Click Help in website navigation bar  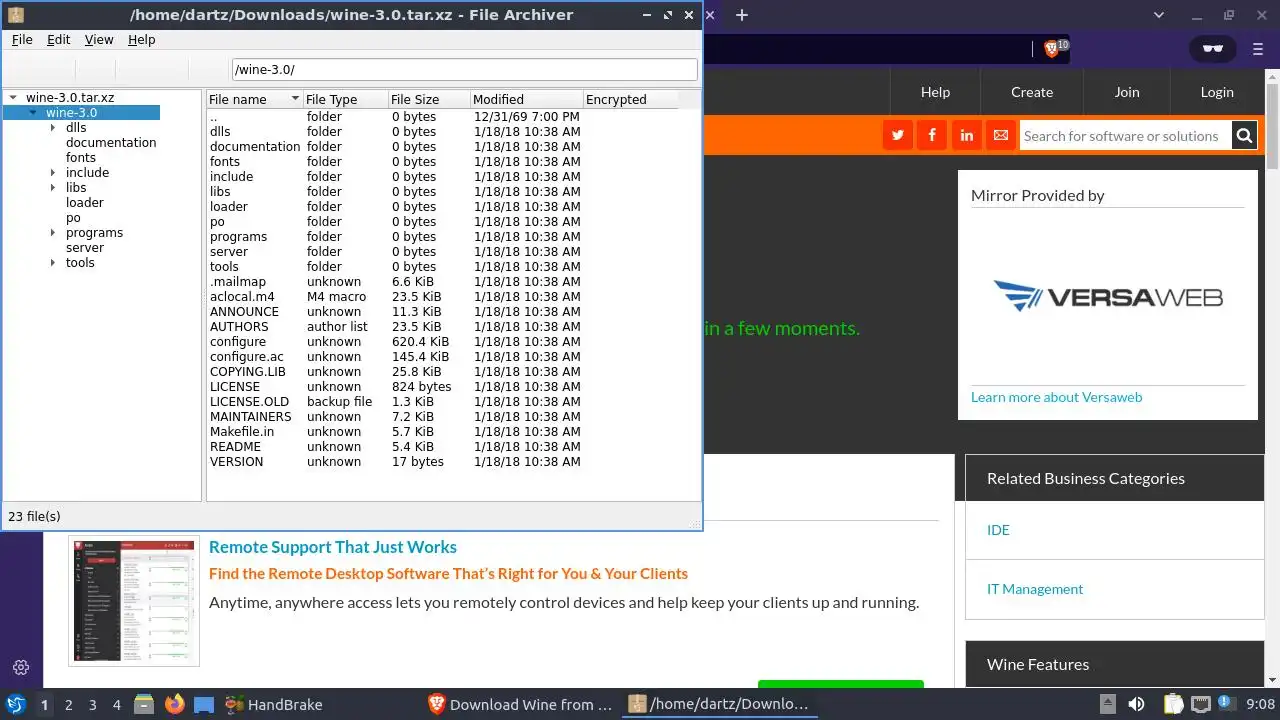click(x=935, y=92)
